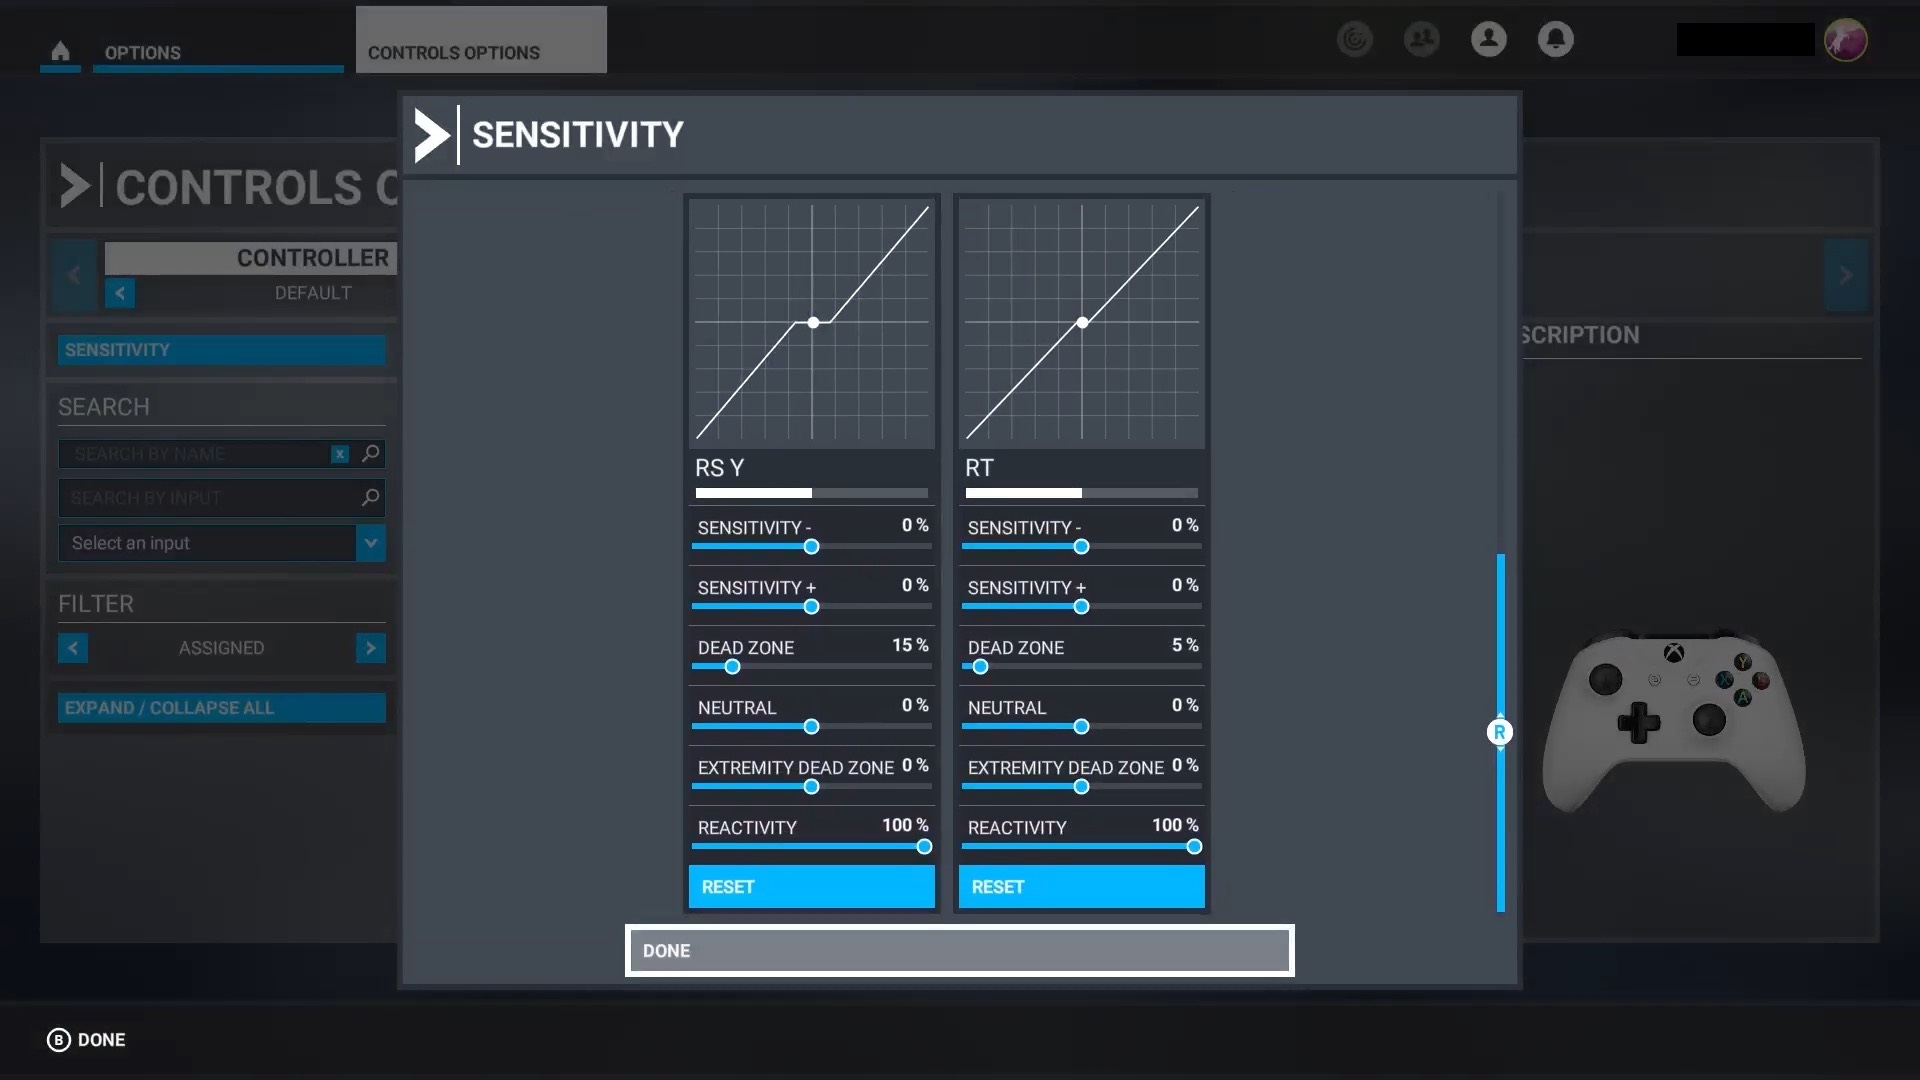This screenshot has width=1920, height=1080.
Task: Select the input dropdown to filter controls
Action: pyautogui.click(x=220, y=542)
